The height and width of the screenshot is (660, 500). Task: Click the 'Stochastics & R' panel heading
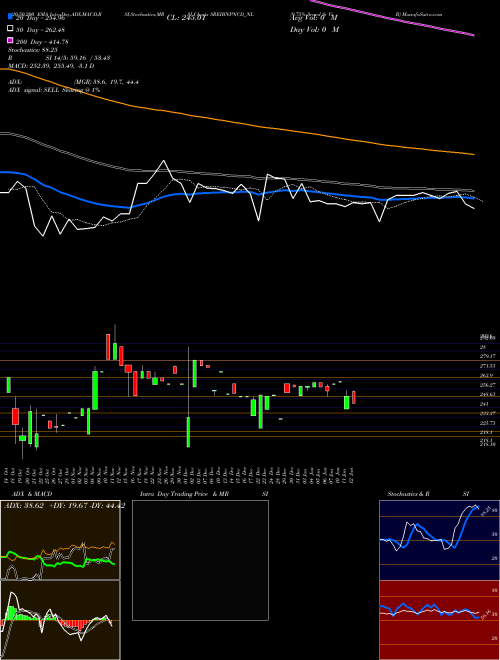tap(409, 494)
